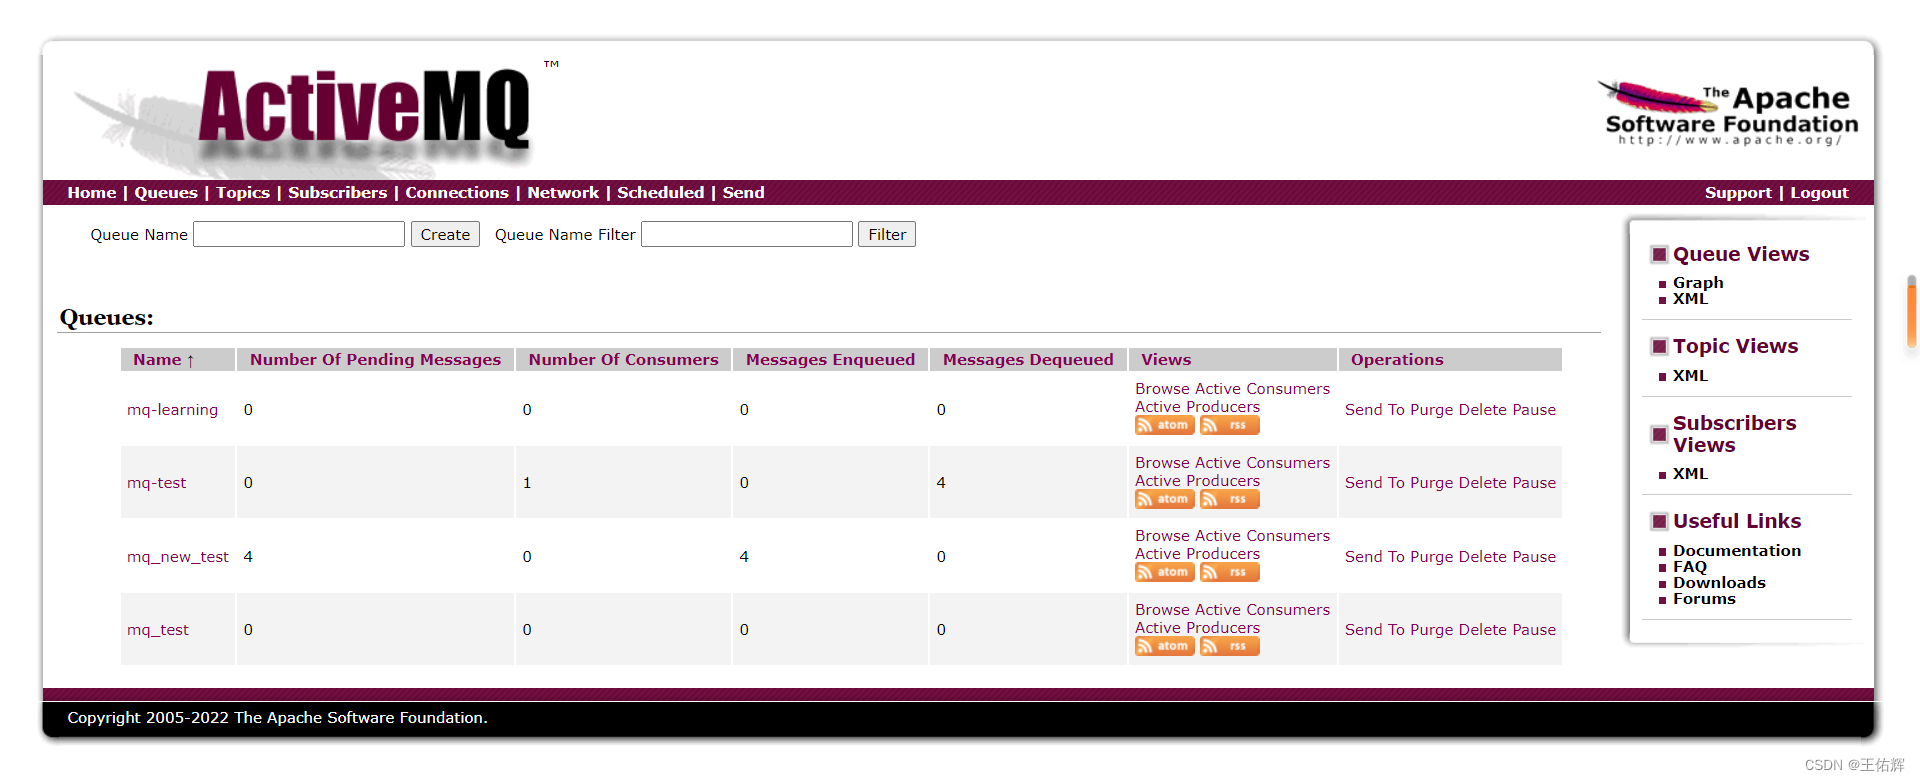
Task: Delete the mq-test queue
Action: coord(1482,483)
